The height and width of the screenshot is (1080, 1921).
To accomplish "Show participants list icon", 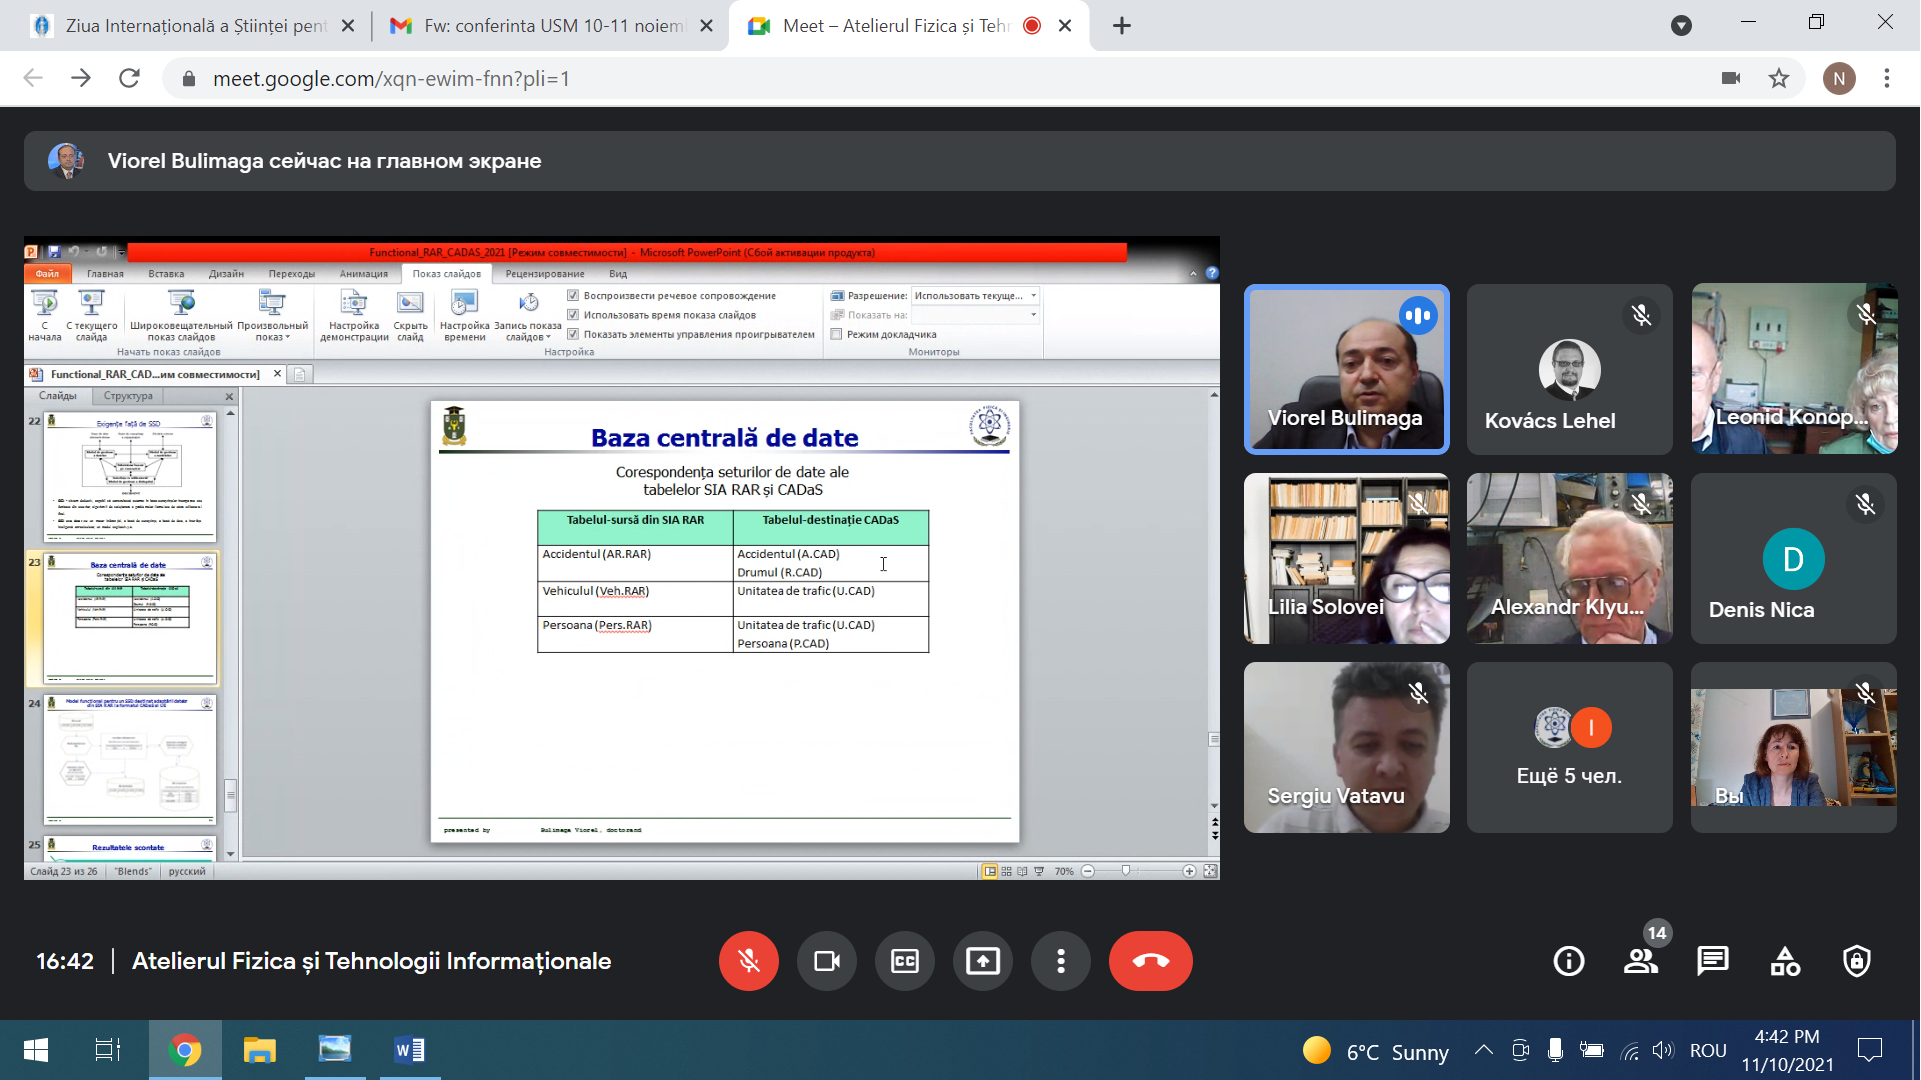I will click(1640, 961).
